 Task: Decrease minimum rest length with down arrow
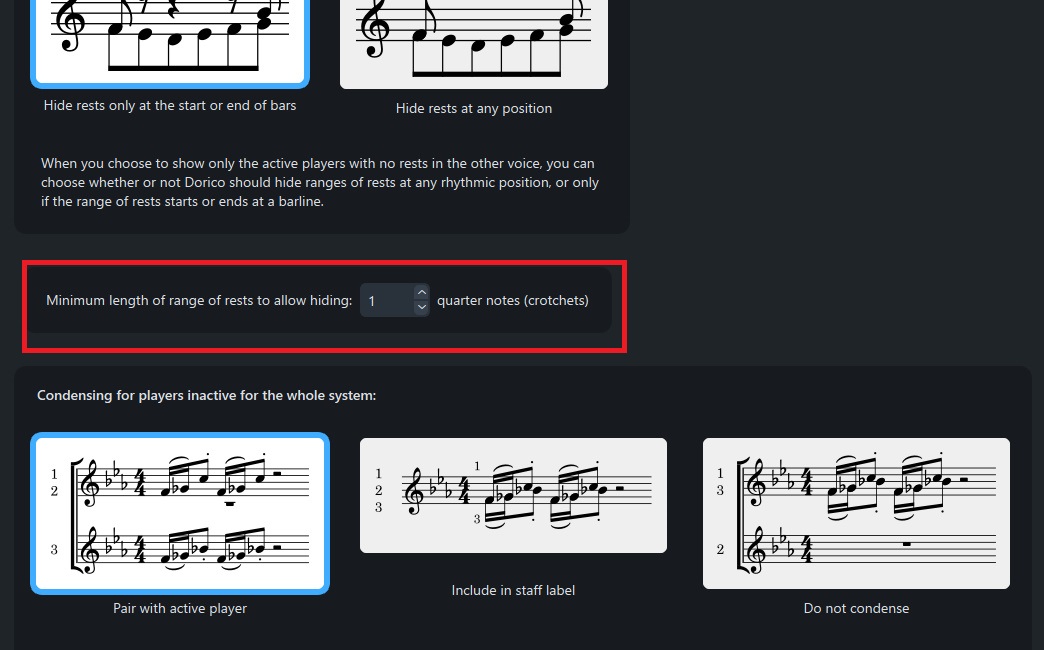click(x=421, y=307)
